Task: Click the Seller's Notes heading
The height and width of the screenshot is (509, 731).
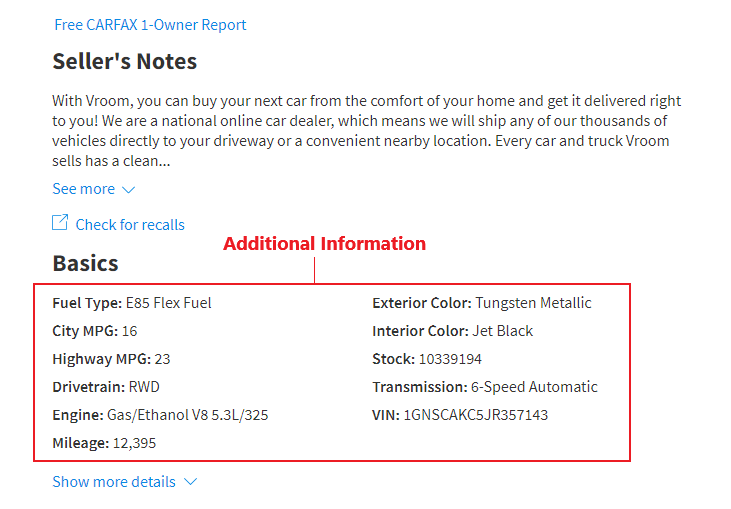Action: (124, 62)
